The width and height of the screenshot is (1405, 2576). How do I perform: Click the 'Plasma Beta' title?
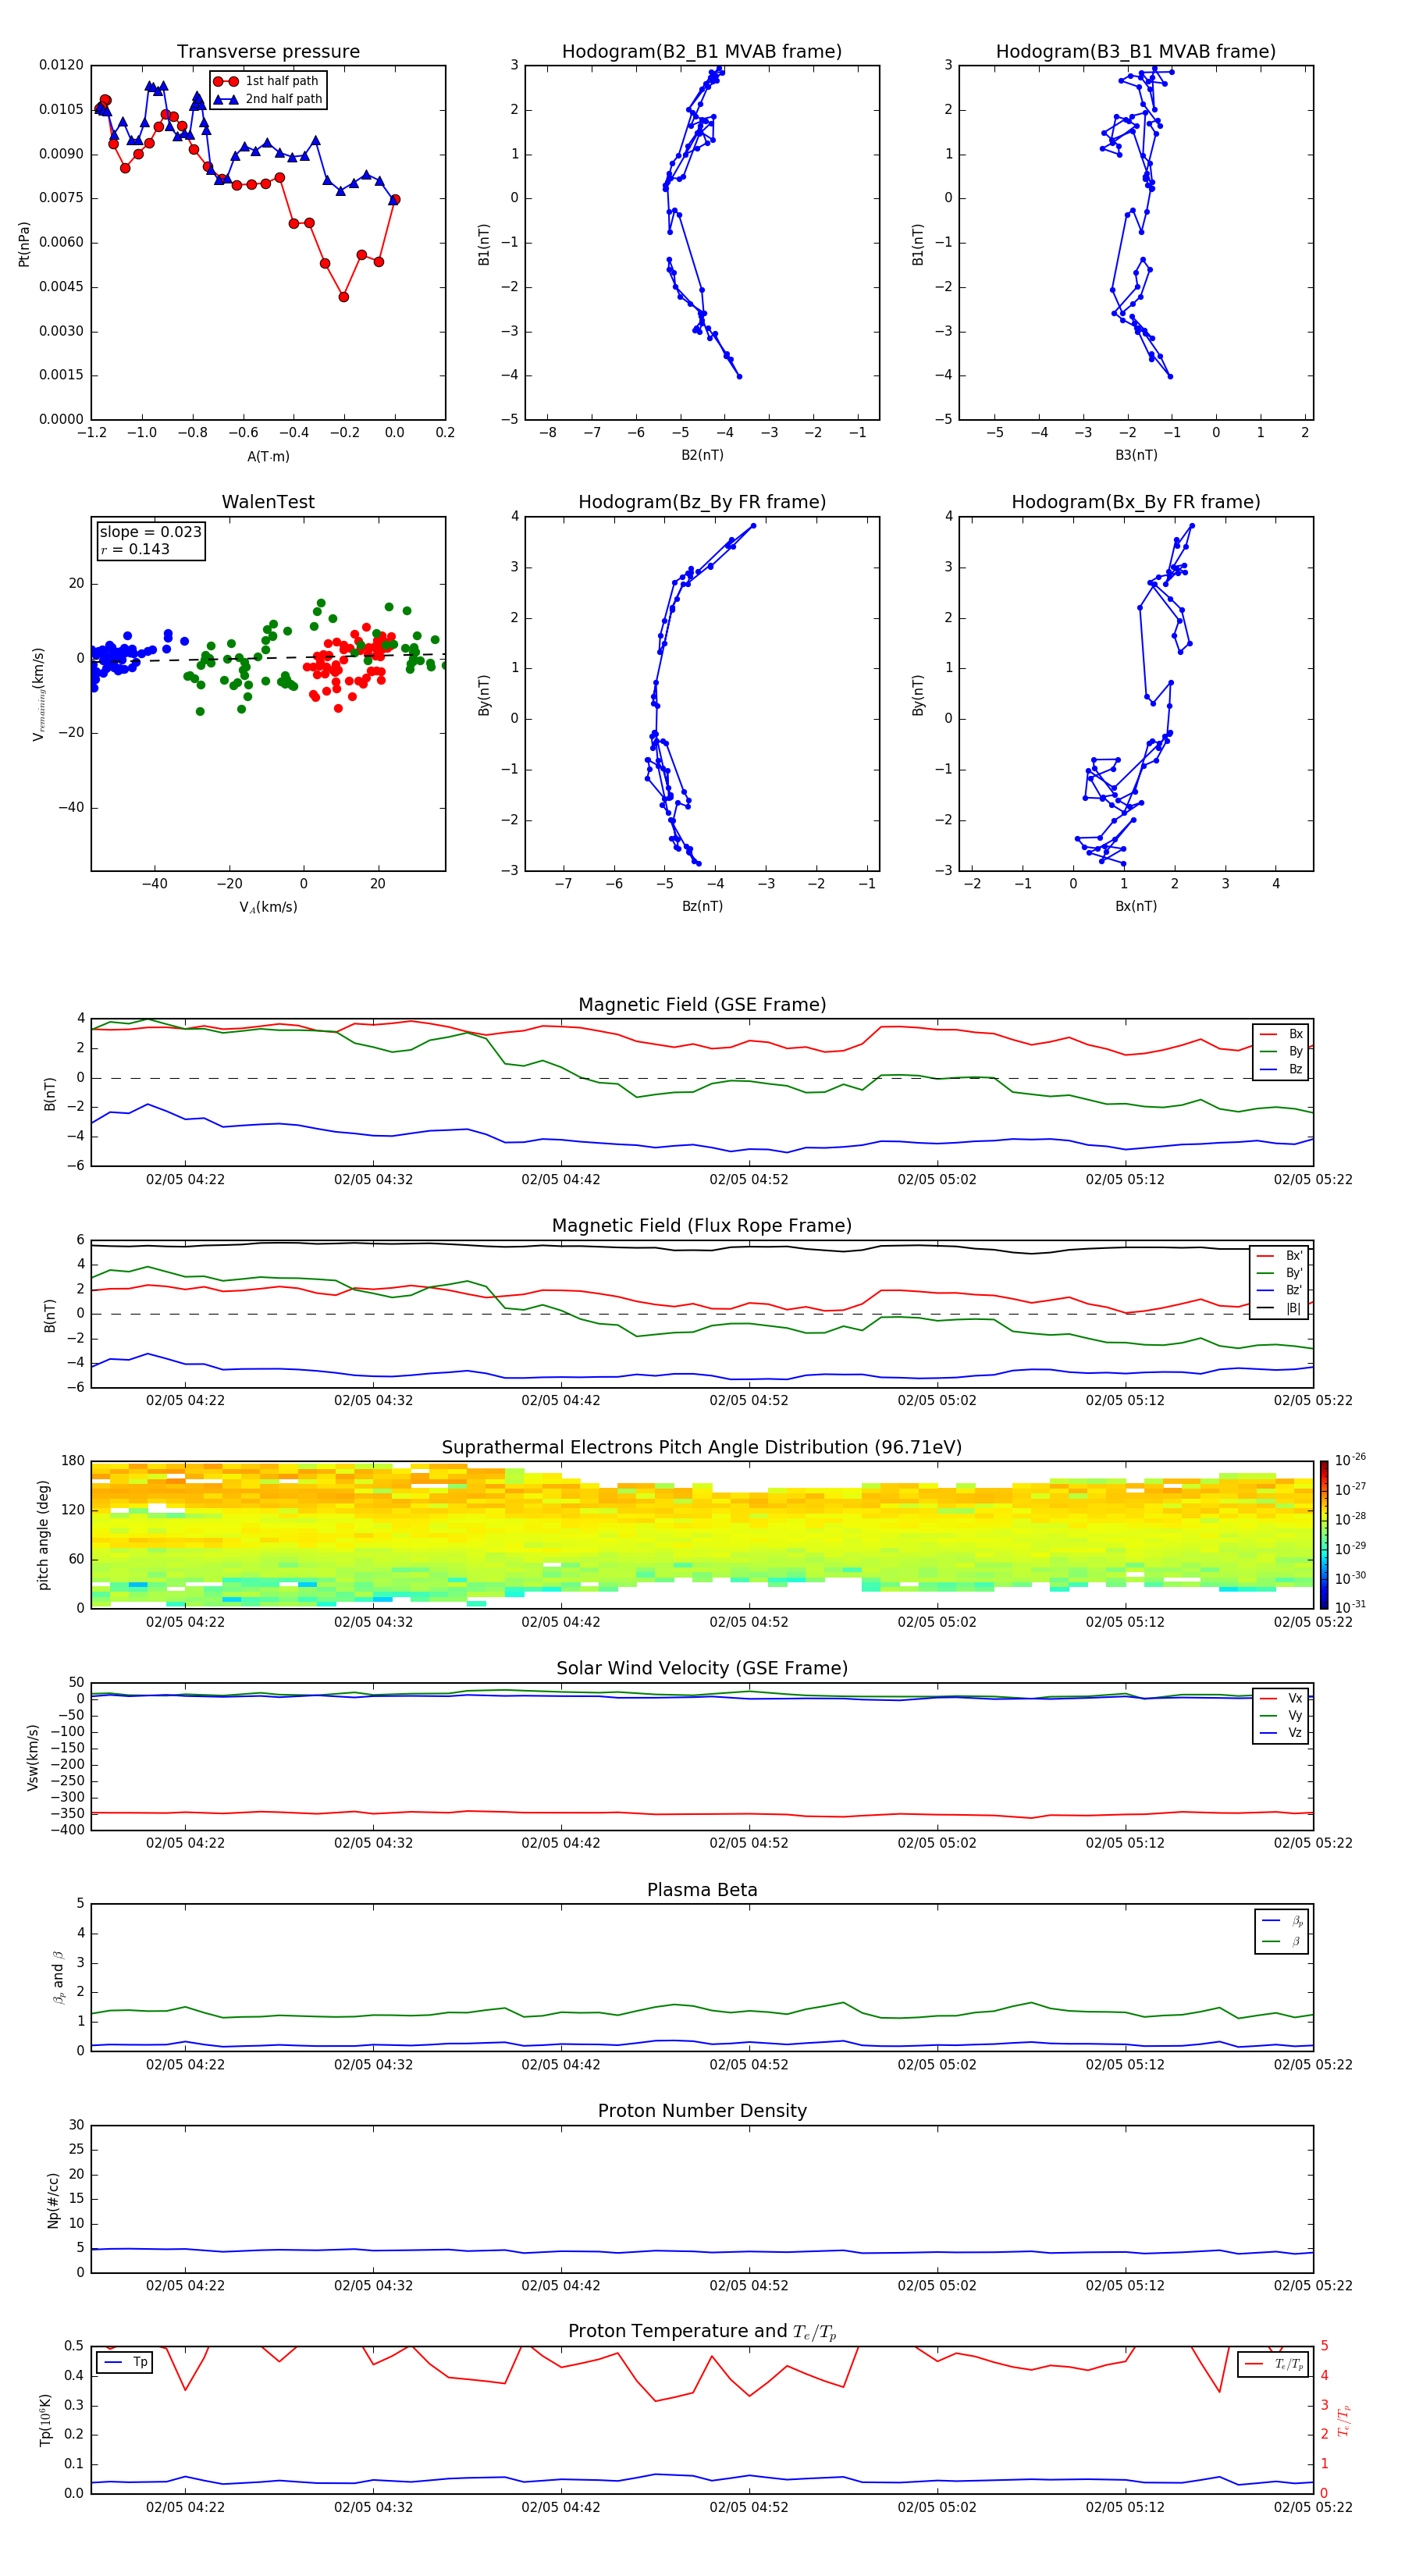[702, 1890]
